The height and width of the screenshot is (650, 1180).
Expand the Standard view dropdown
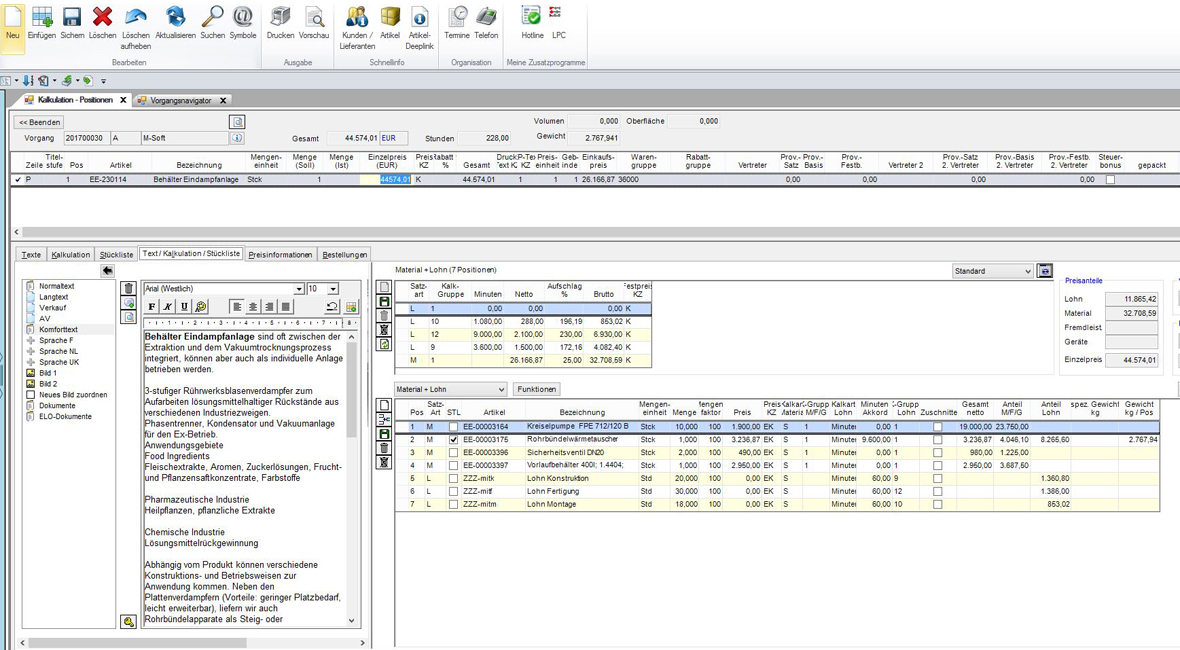coord(1027,271)
